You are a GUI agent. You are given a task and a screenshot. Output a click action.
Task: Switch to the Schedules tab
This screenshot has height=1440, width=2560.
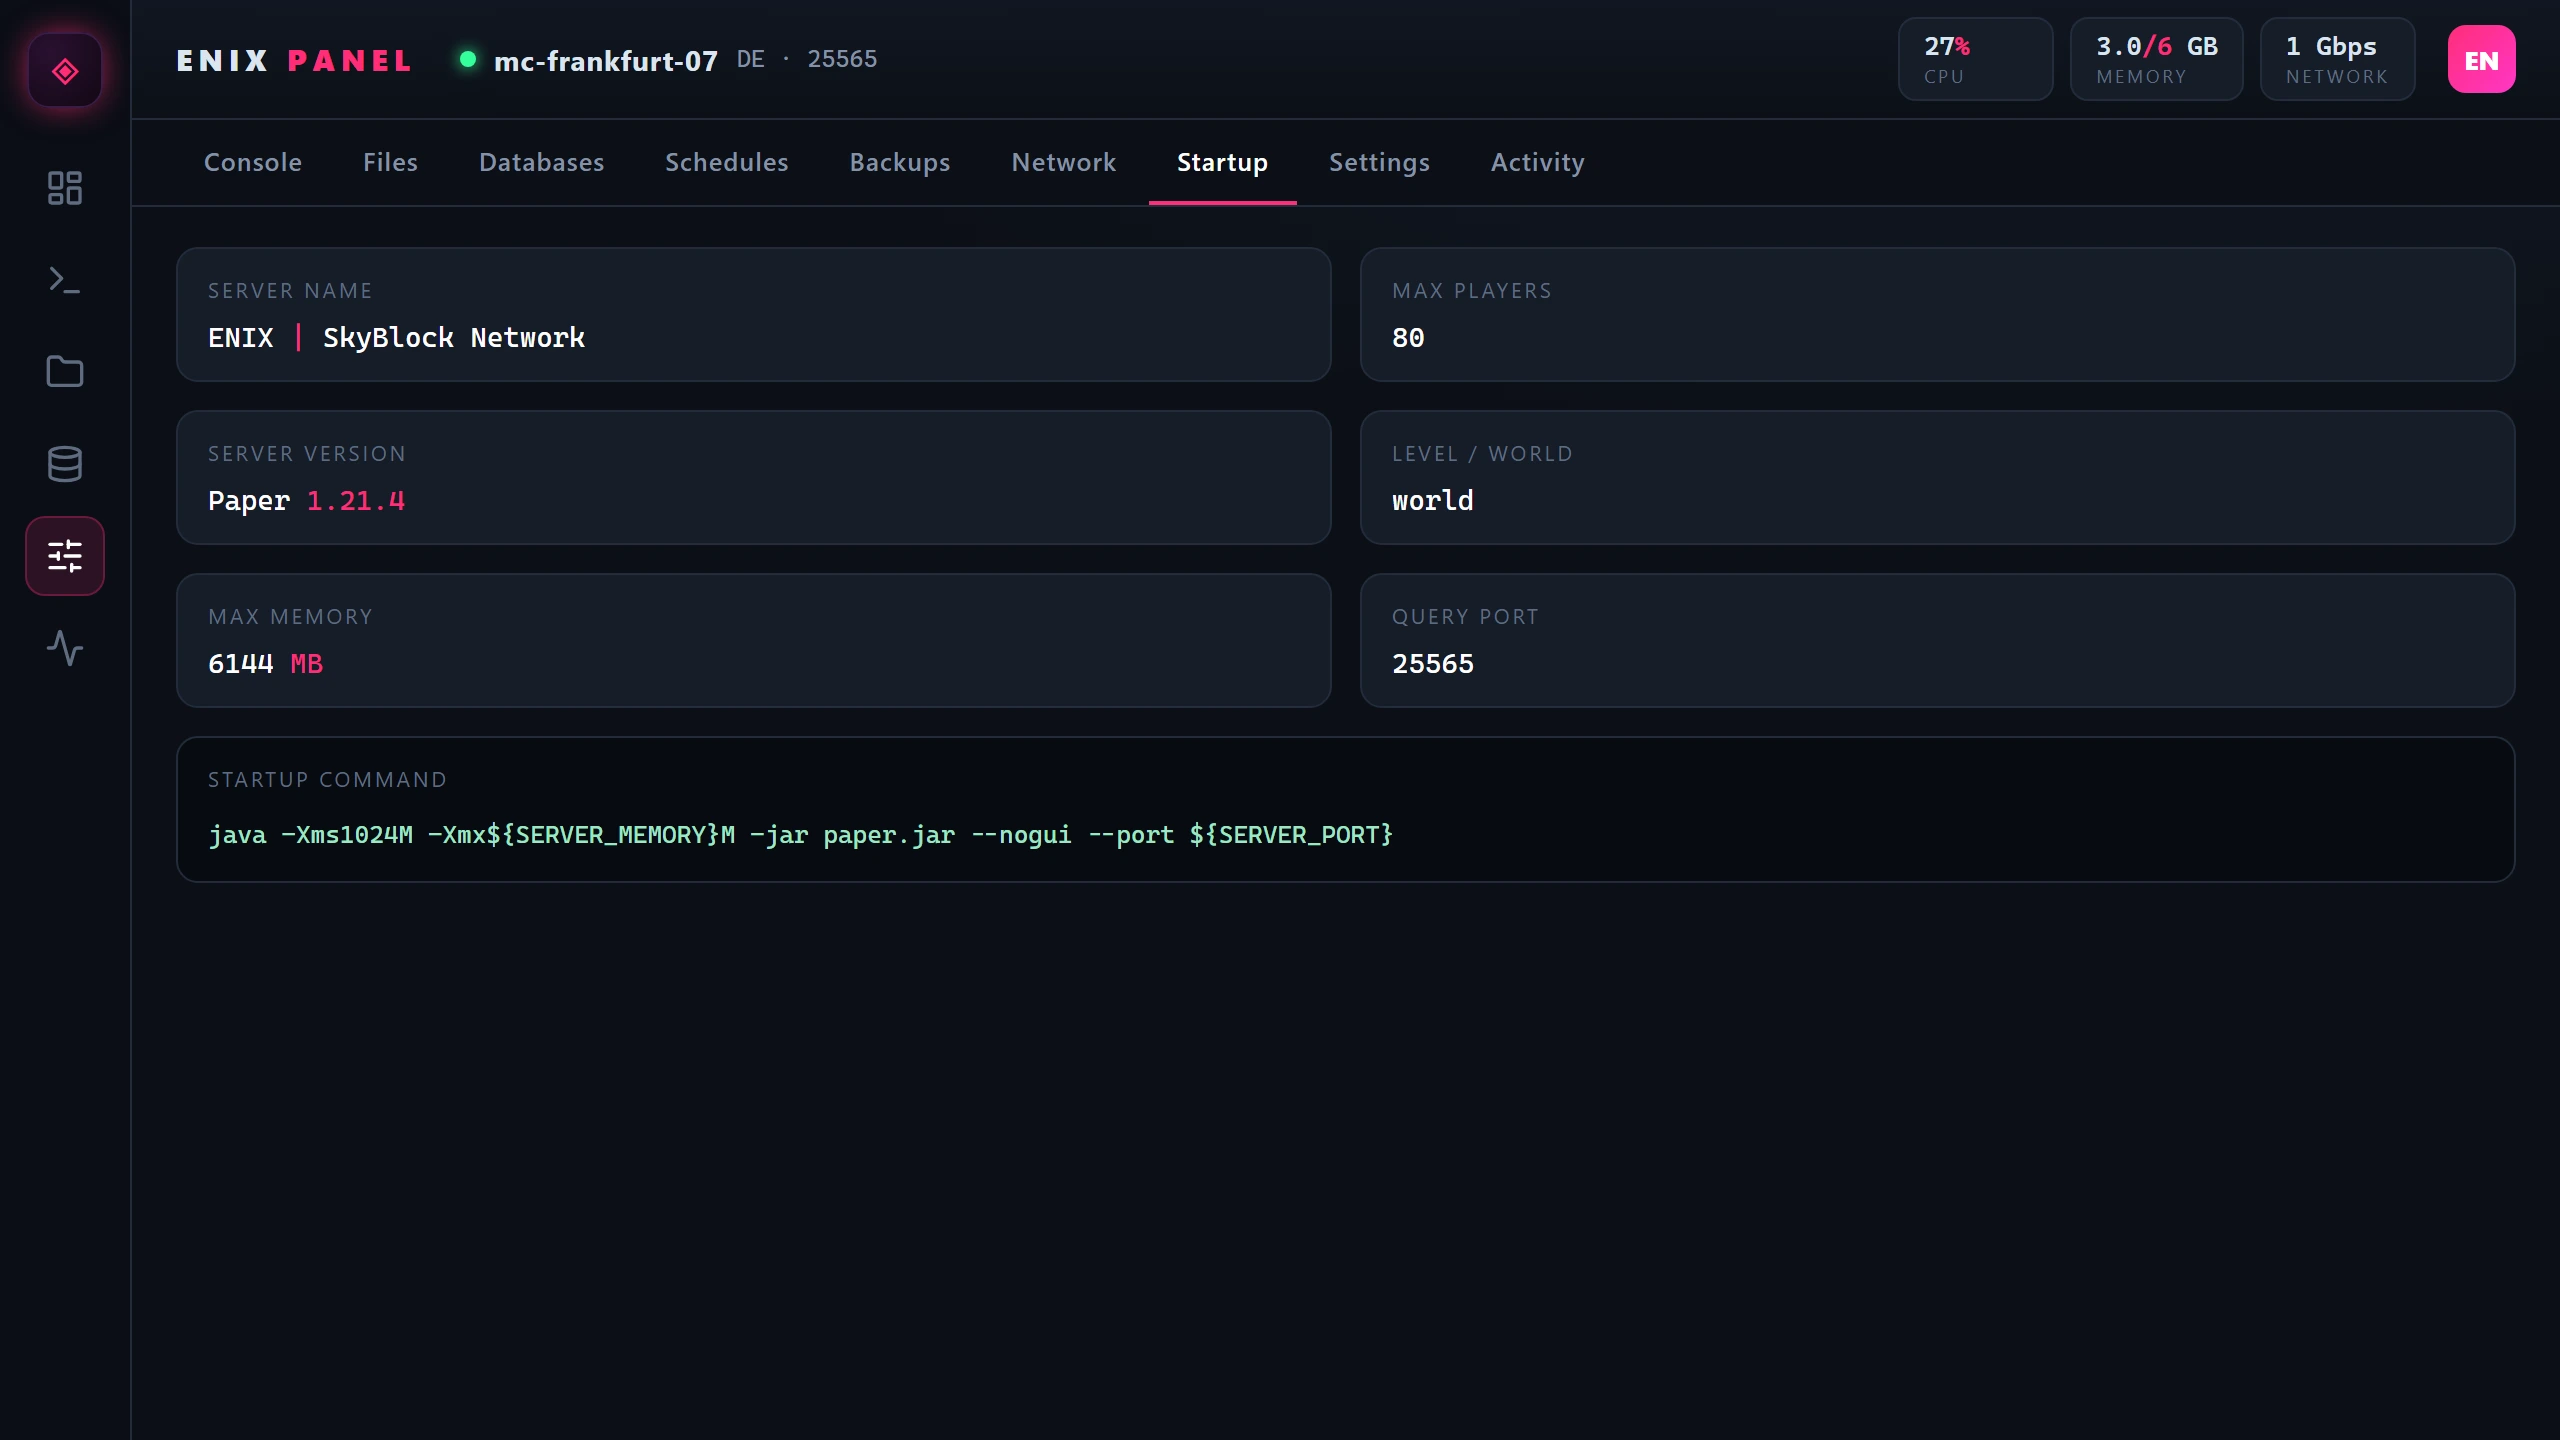coord(727,162)
